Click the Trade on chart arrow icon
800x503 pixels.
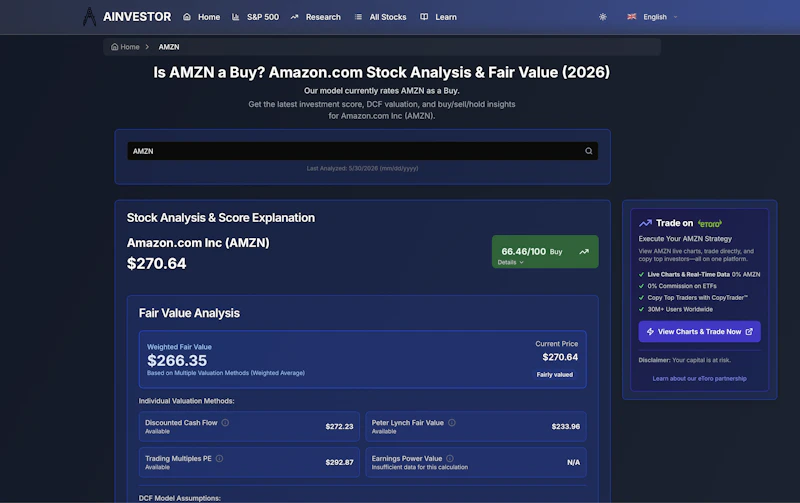(x=645, y=223)
